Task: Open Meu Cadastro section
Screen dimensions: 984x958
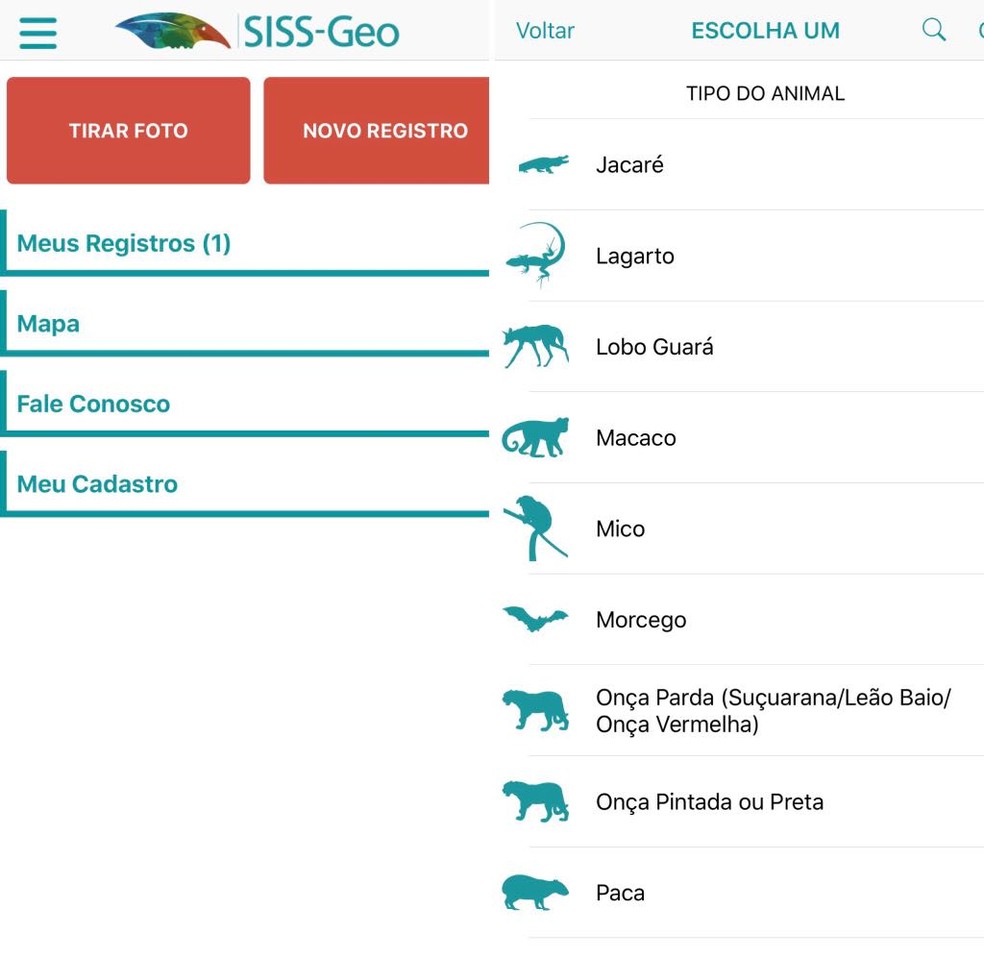Action: coord(97,484)
